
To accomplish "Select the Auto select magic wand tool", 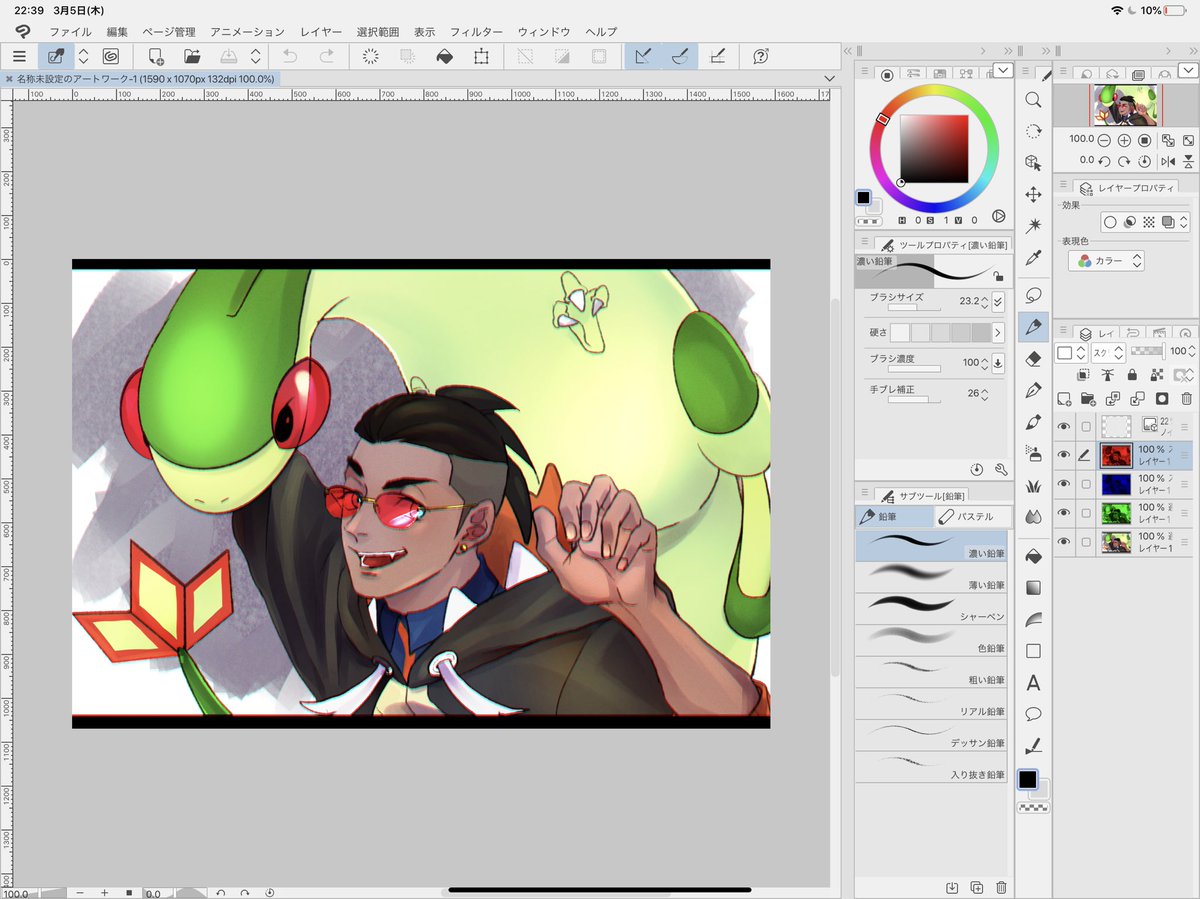I will click(1033, 225).
